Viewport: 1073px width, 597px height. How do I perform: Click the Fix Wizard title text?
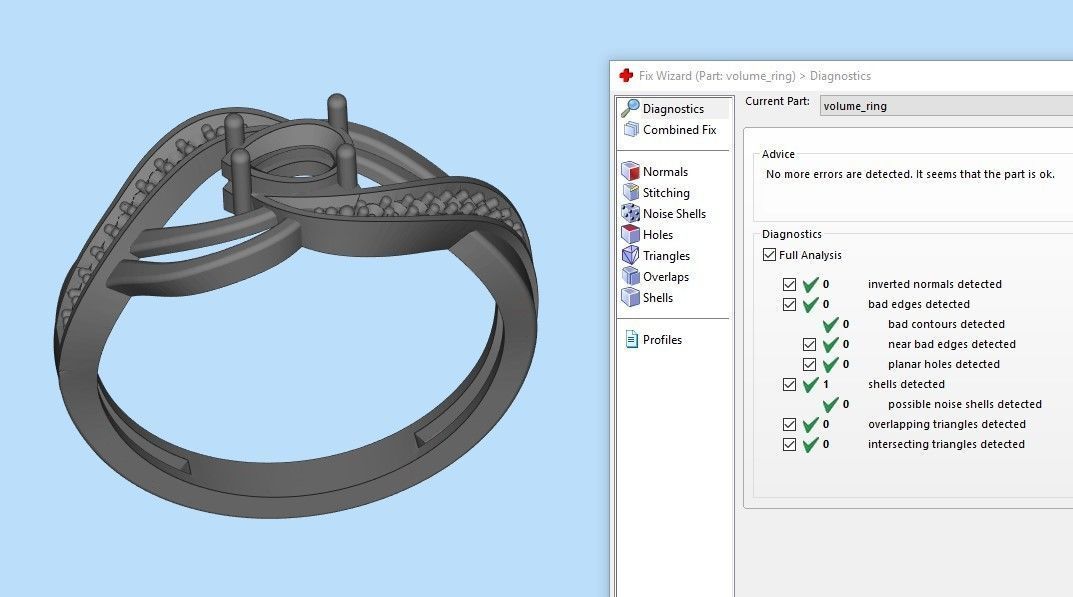click(755, 76)
